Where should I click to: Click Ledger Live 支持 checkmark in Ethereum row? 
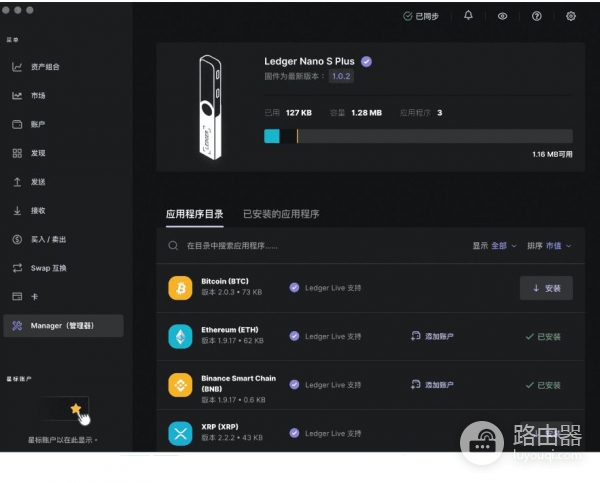[294, 336]
